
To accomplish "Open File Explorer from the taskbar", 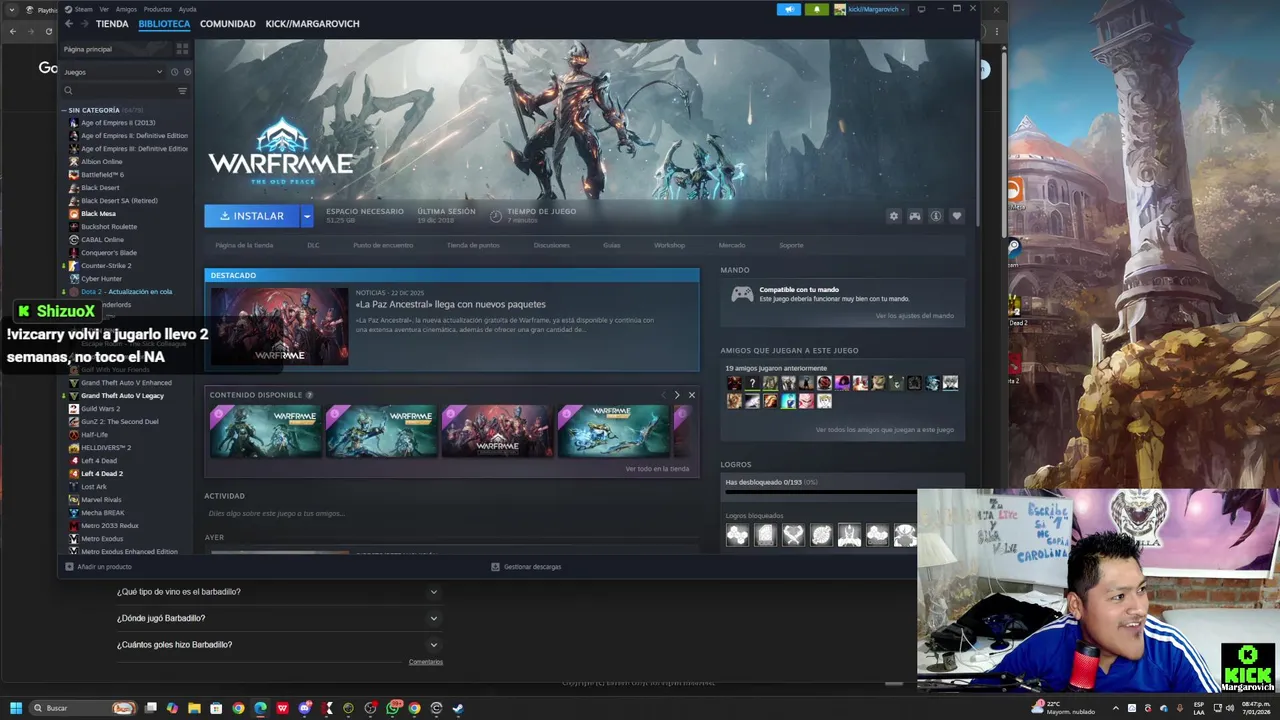I will (194, 708).
